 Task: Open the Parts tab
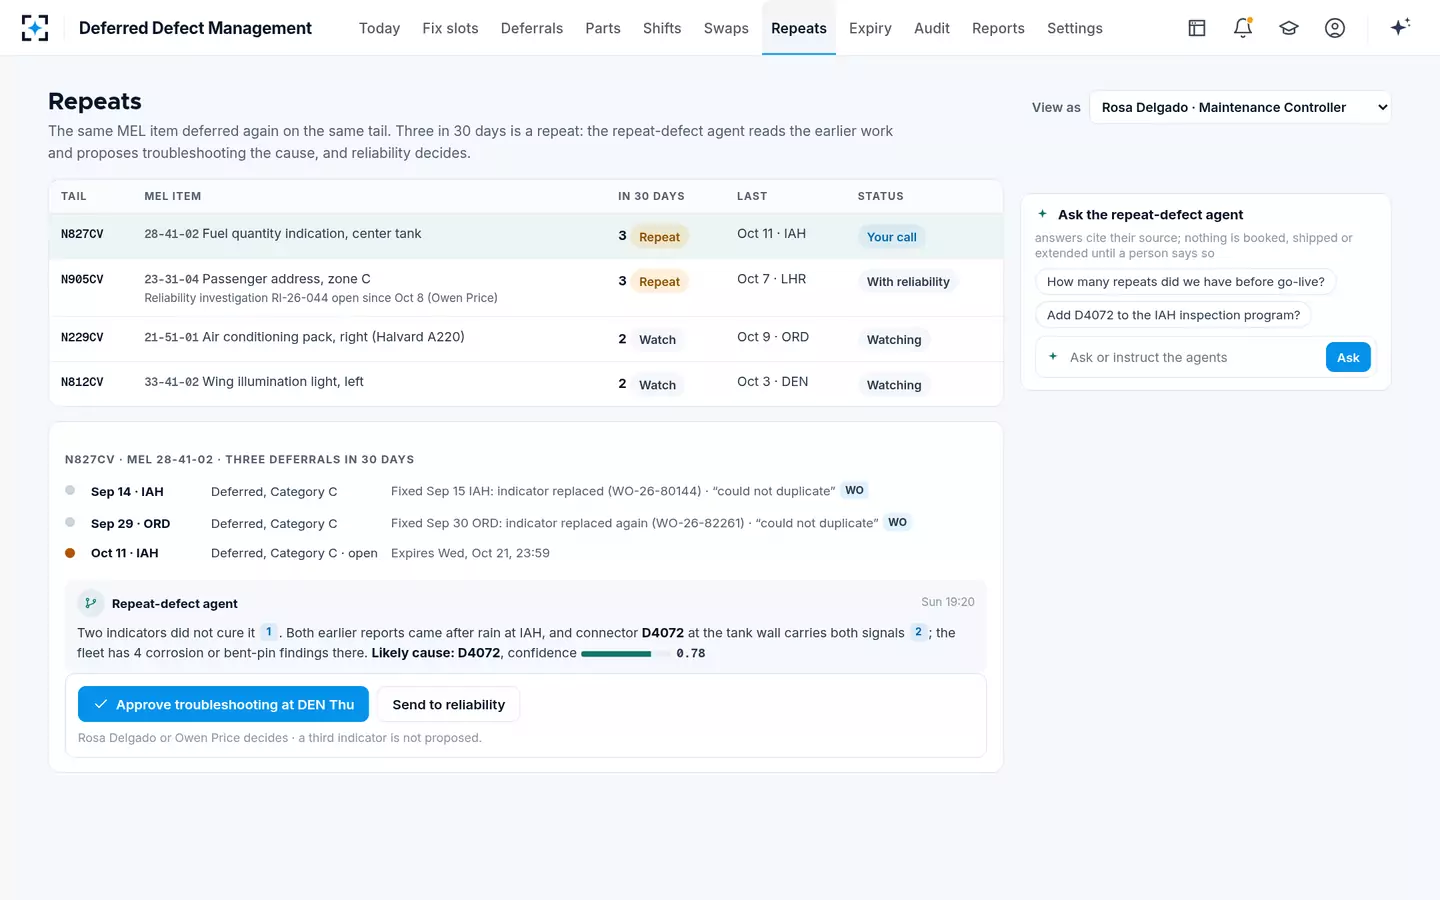(603, 28)
